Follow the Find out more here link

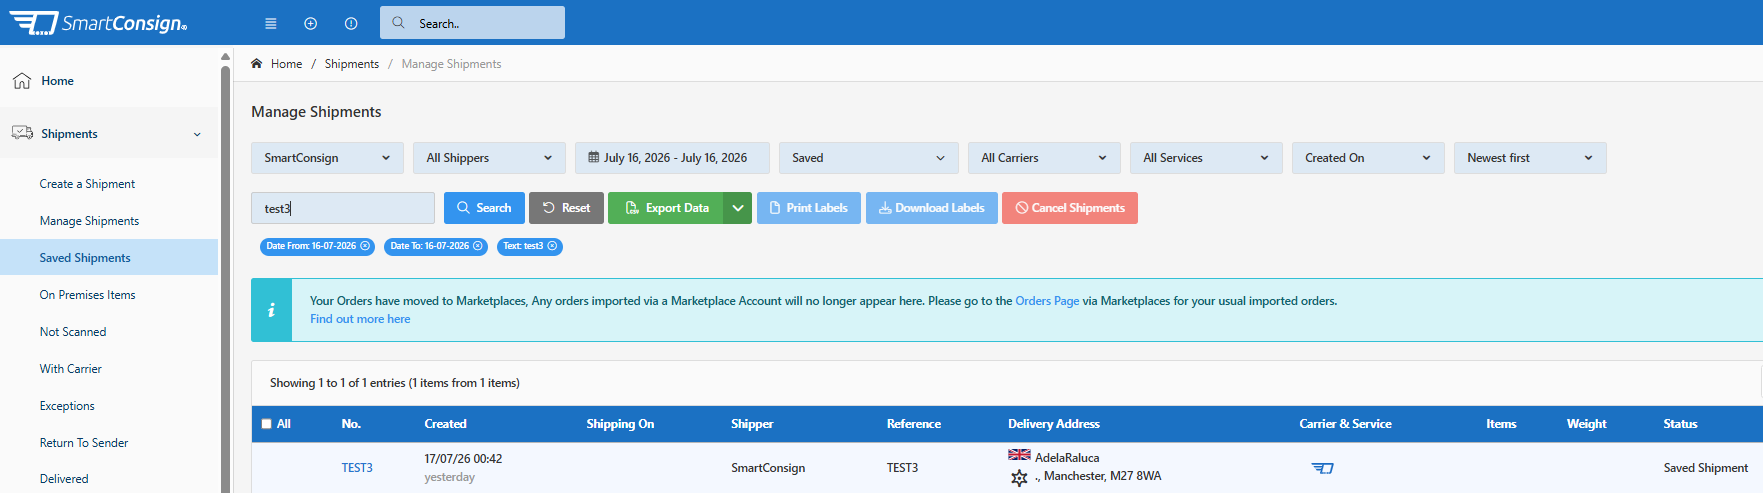click(x=360, y=319)
